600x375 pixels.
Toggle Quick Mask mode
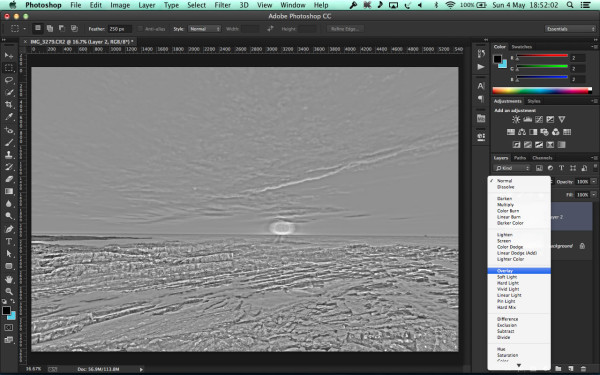tap(9, 328)
